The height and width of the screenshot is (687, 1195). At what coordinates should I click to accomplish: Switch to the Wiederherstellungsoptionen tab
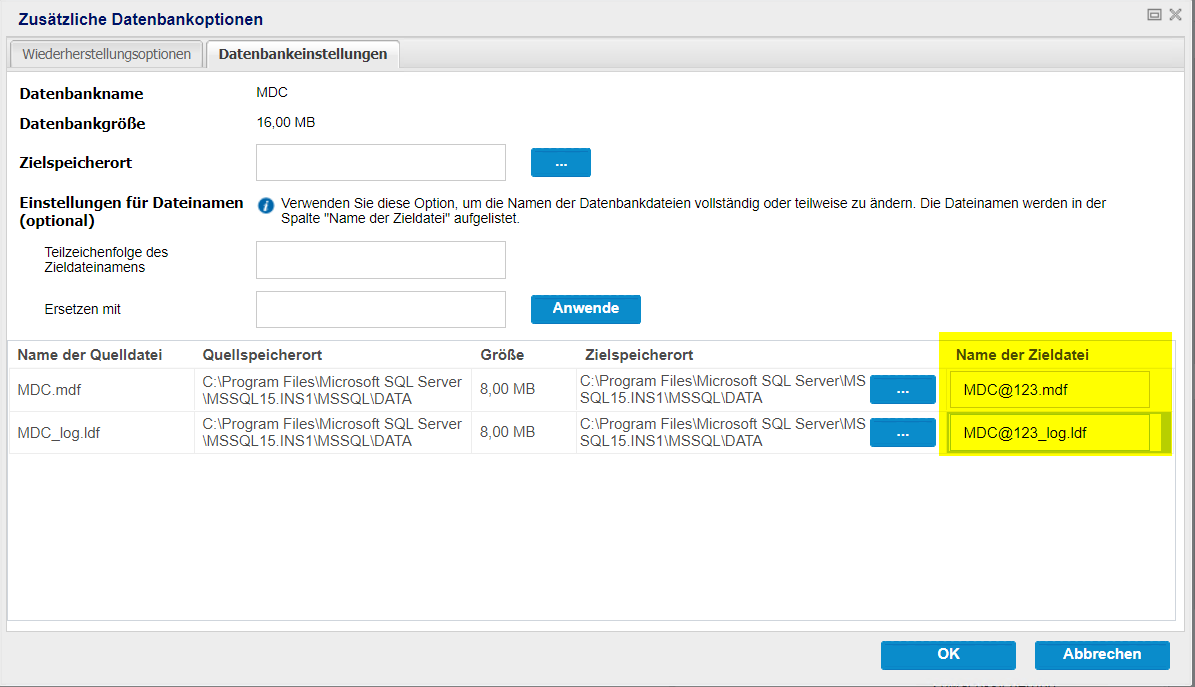pyautogui.click(x=106, y=54)
